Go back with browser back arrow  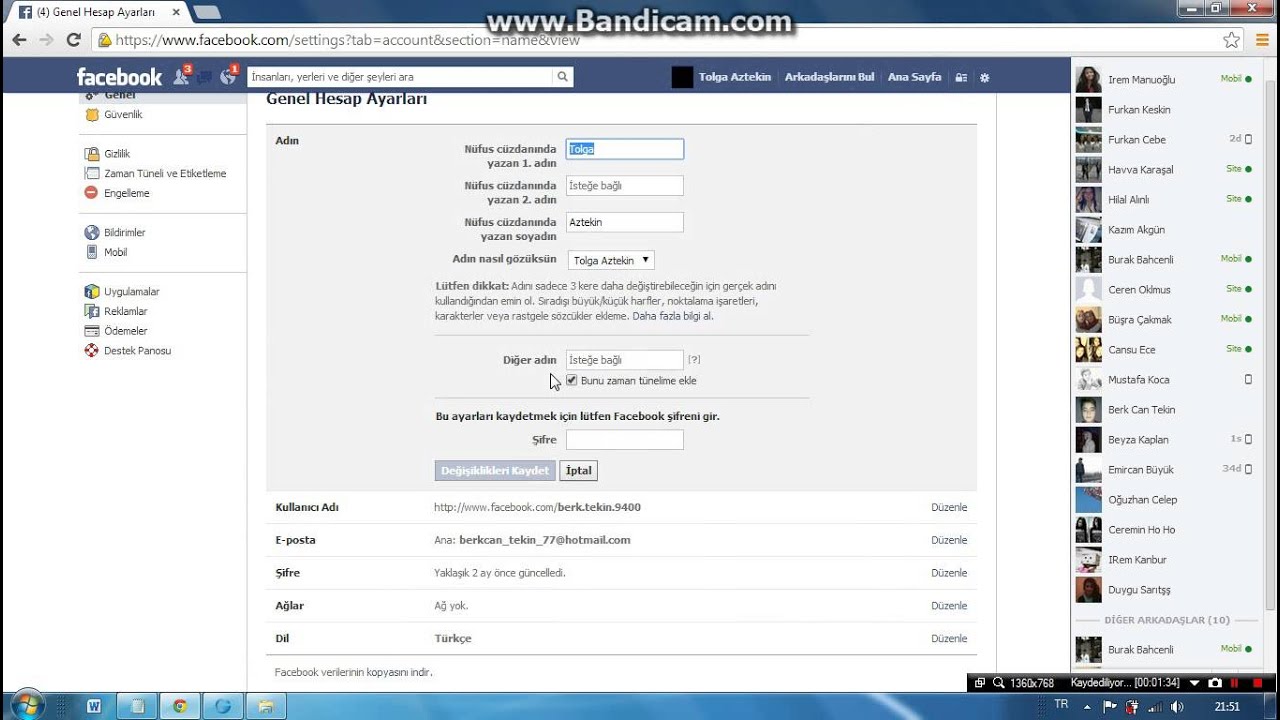click(19, 40)
